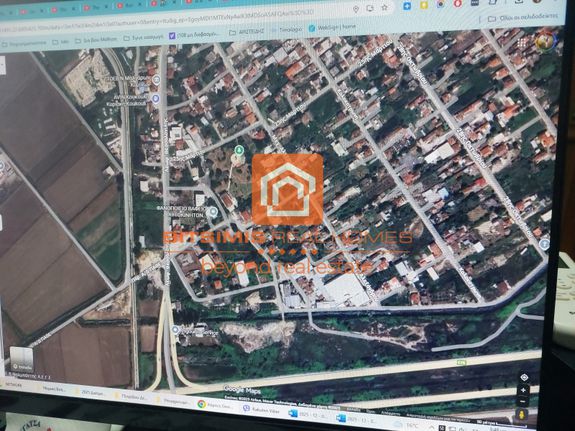575x431 pixels.
Task: Click the green park marker on map
Action: pos(239,150)
